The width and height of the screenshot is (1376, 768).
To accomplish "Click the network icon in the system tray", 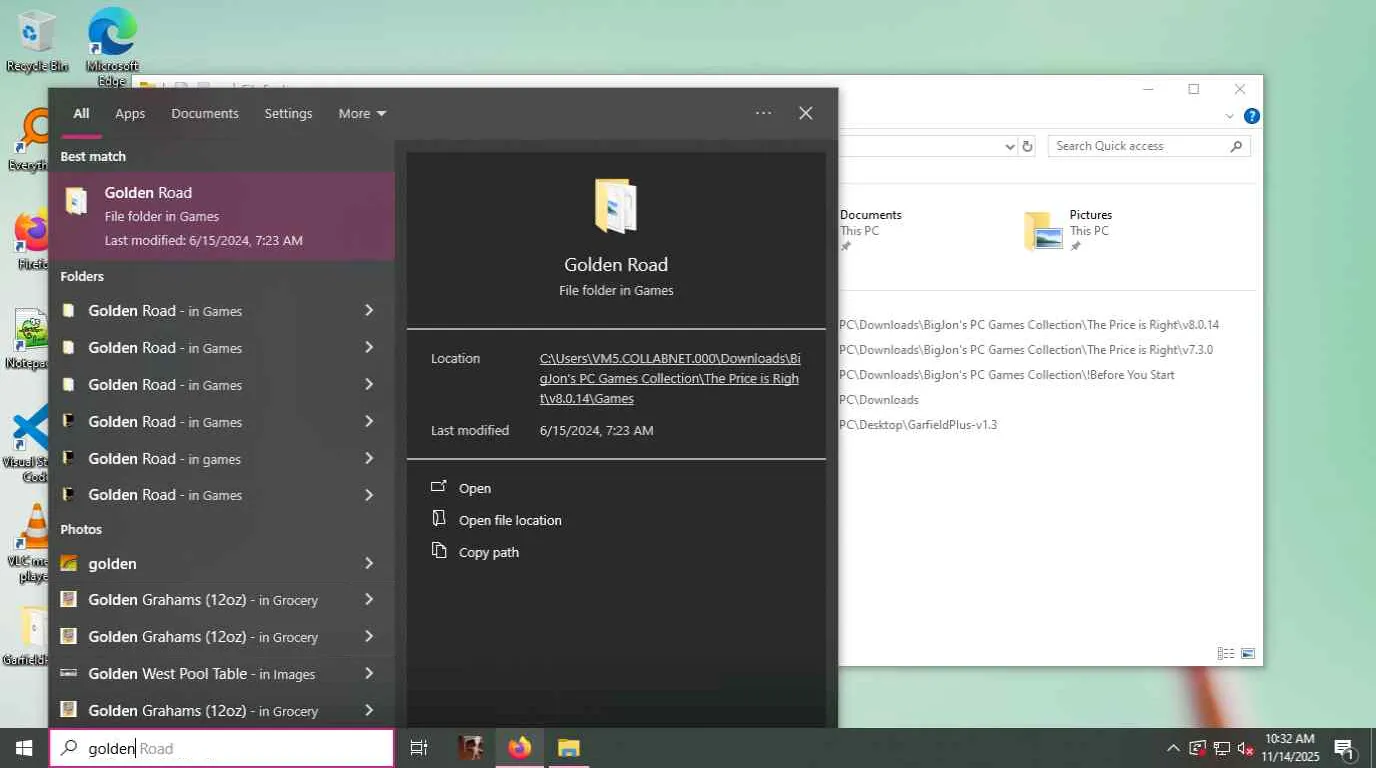I will [x=1221, y=748].
